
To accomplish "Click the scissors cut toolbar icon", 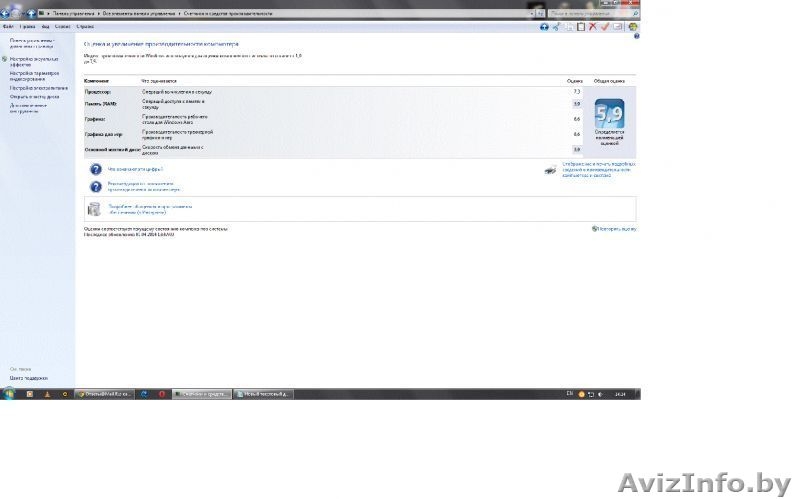I will [x=556, y=27].
